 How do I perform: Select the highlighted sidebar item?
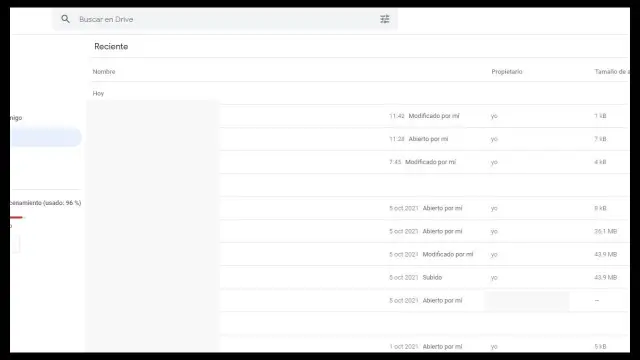[x=46, y=138]
